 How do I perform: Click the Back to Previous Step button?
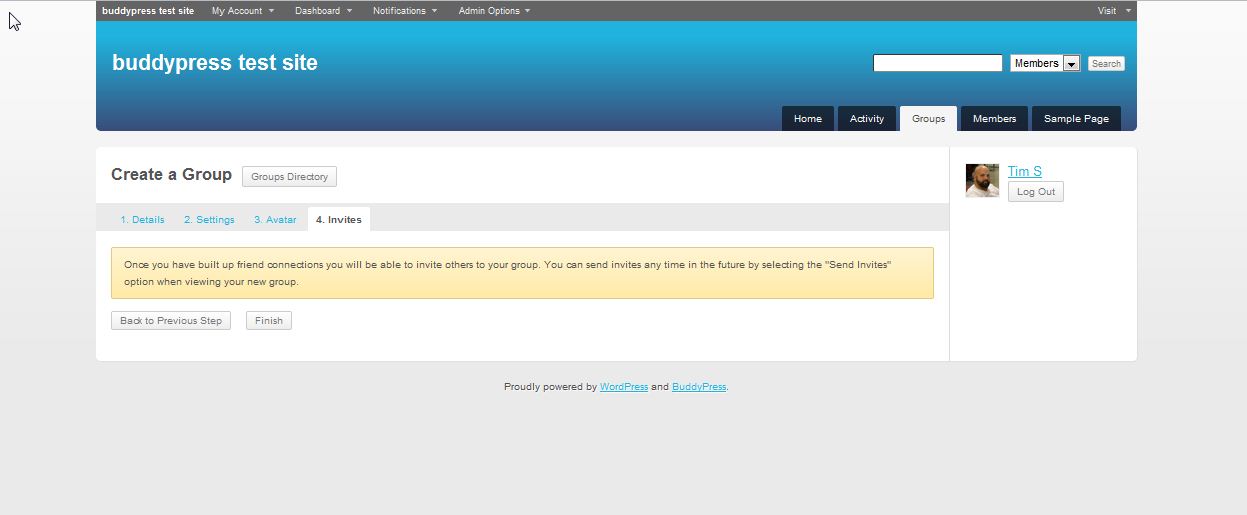tap(171, 321)
